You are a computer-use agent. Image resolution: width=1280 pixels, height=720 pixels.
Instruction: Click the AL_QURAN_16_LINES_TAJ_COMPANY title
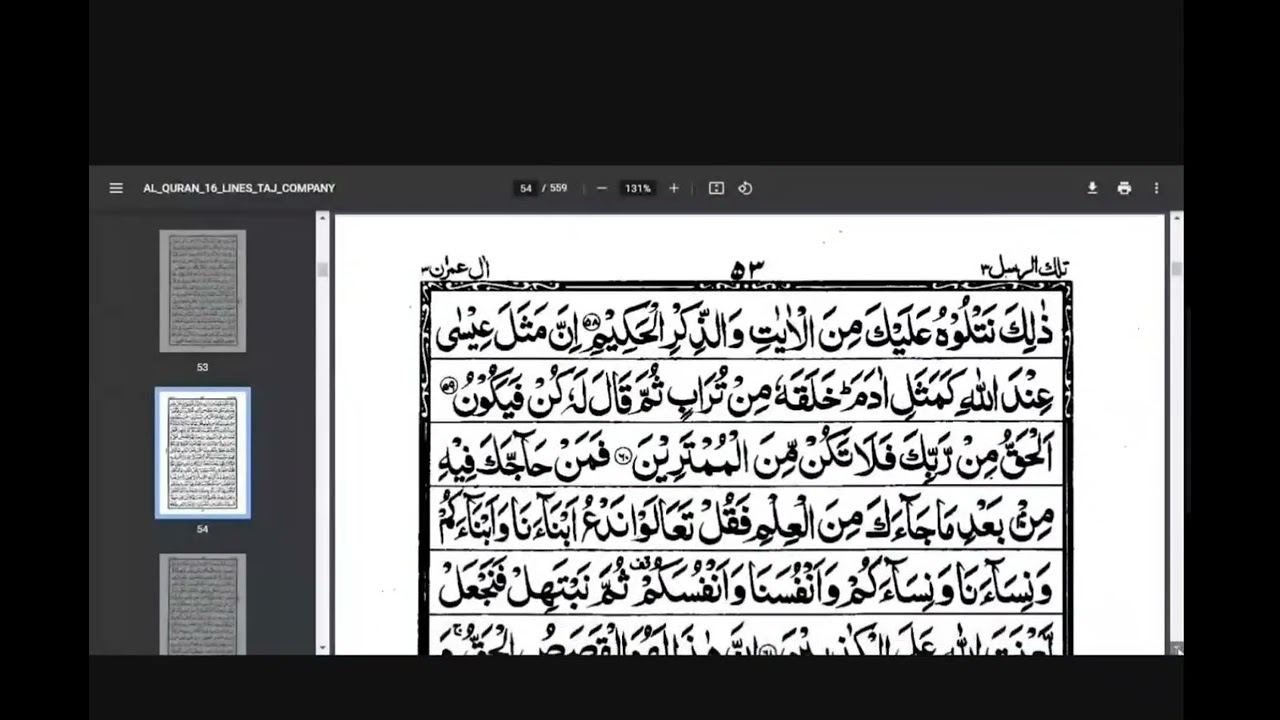click(x=239, y=188)
